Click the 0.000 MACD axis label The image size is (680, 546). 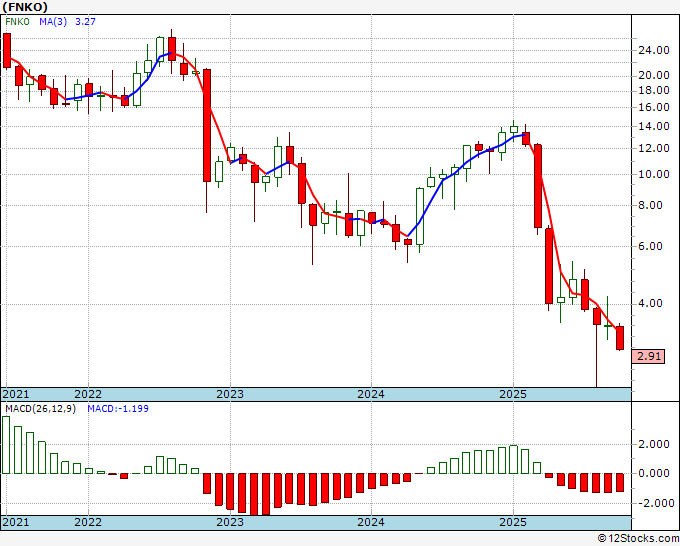tap(654, 474)
